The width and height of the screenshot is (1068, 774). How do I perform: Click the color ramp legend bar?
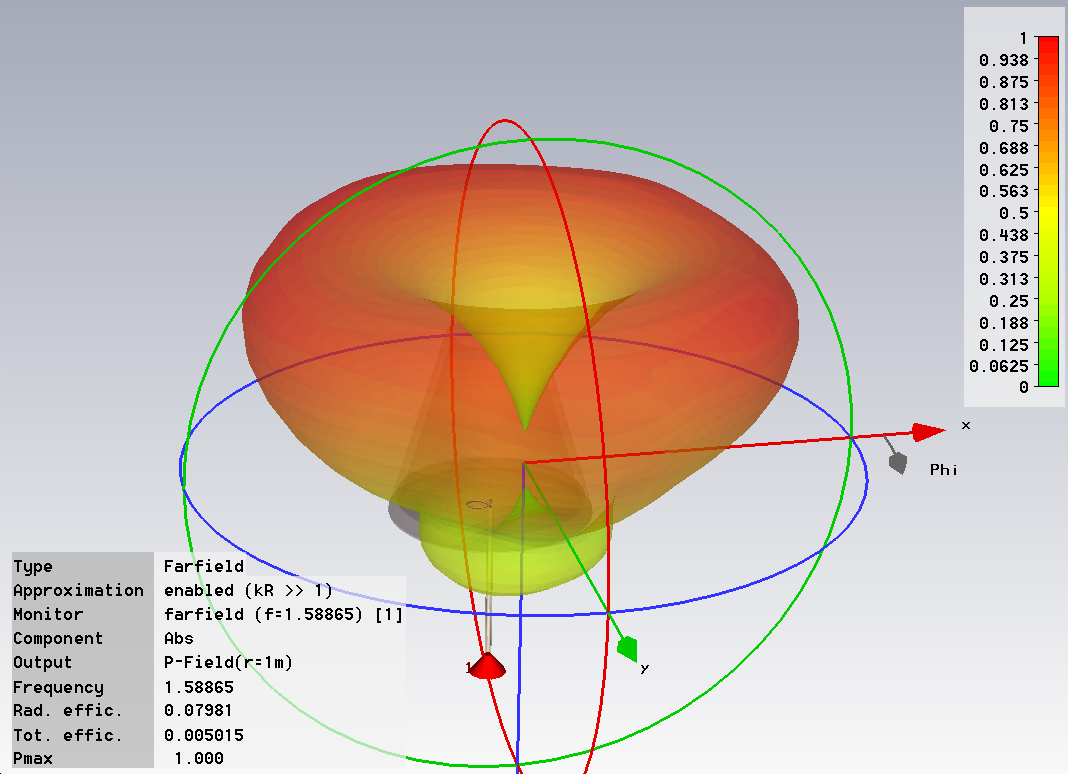1048,211
